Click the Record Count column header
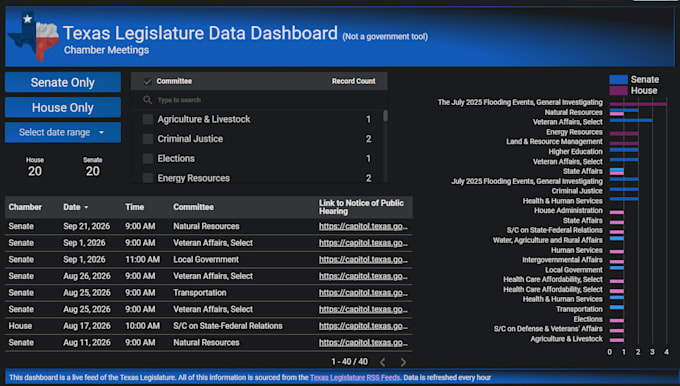Screen dimensions: 680x386 tap(353, 81)
